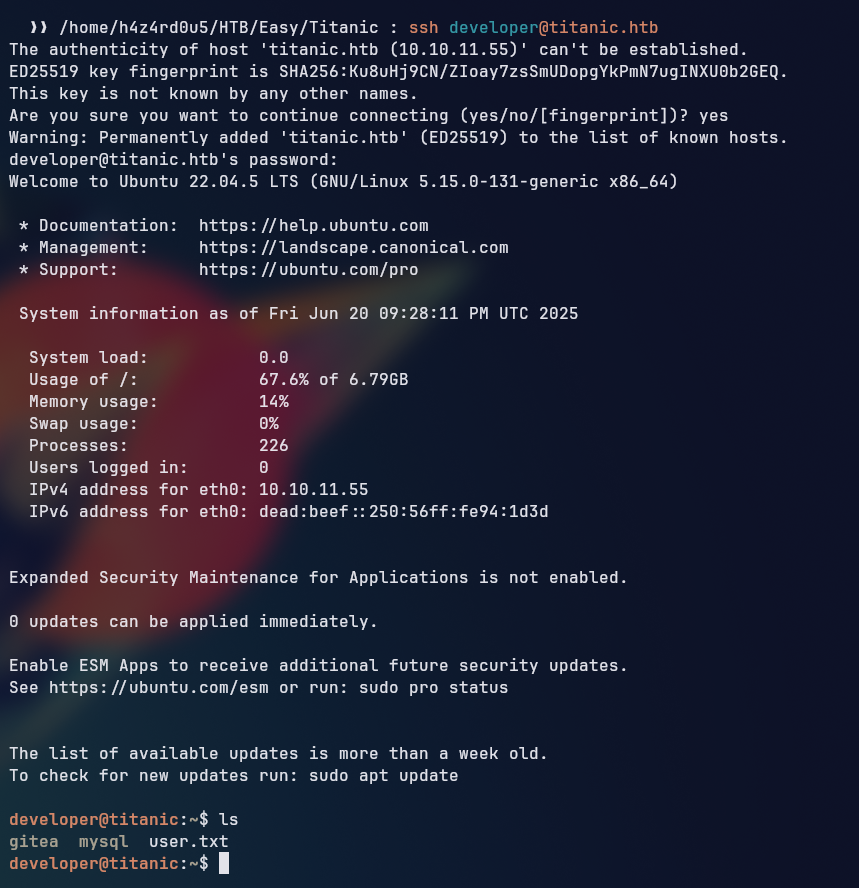Open the landscape.canonical.com management link
Viewport: 859px width, 888px height.
[353, 247]
